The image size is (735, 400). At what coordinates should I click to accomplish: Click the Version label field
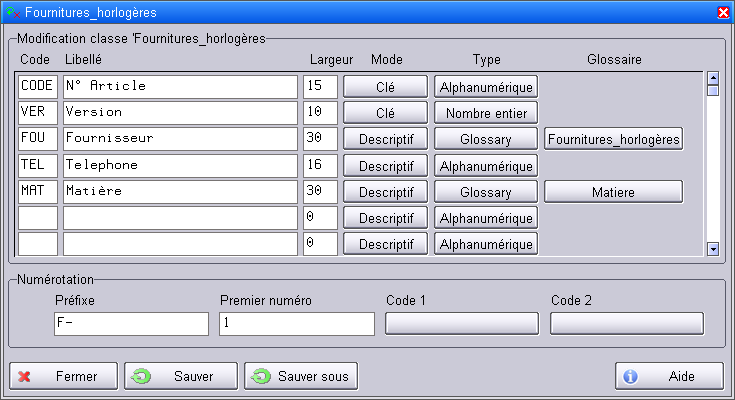[180, 113]
